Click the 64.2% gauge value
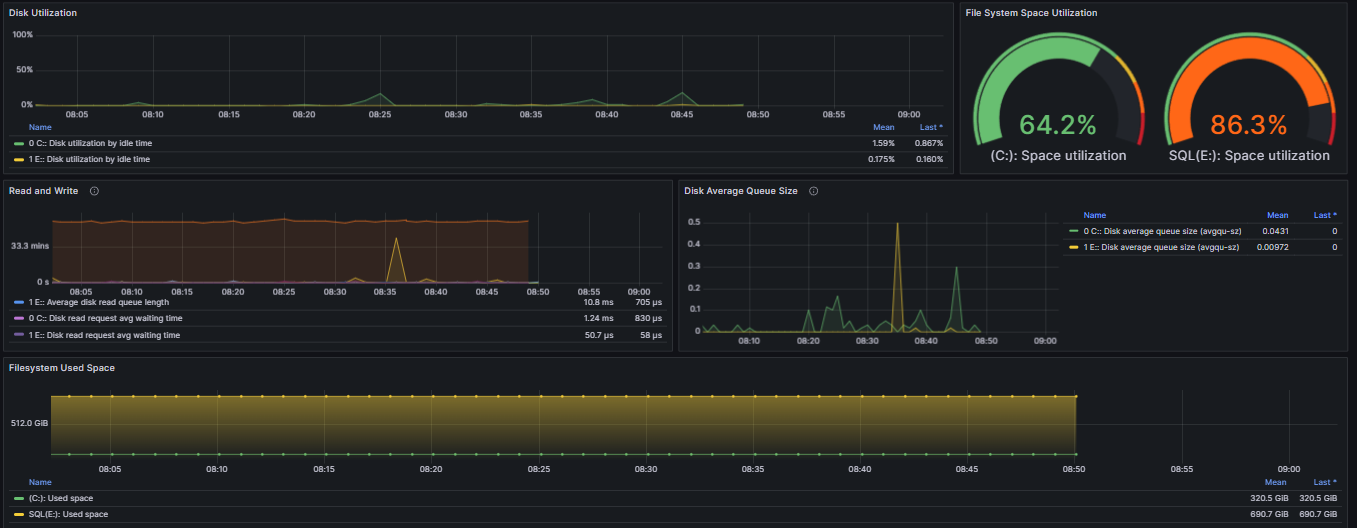The image size is (1357, 528). (1058, 125)
